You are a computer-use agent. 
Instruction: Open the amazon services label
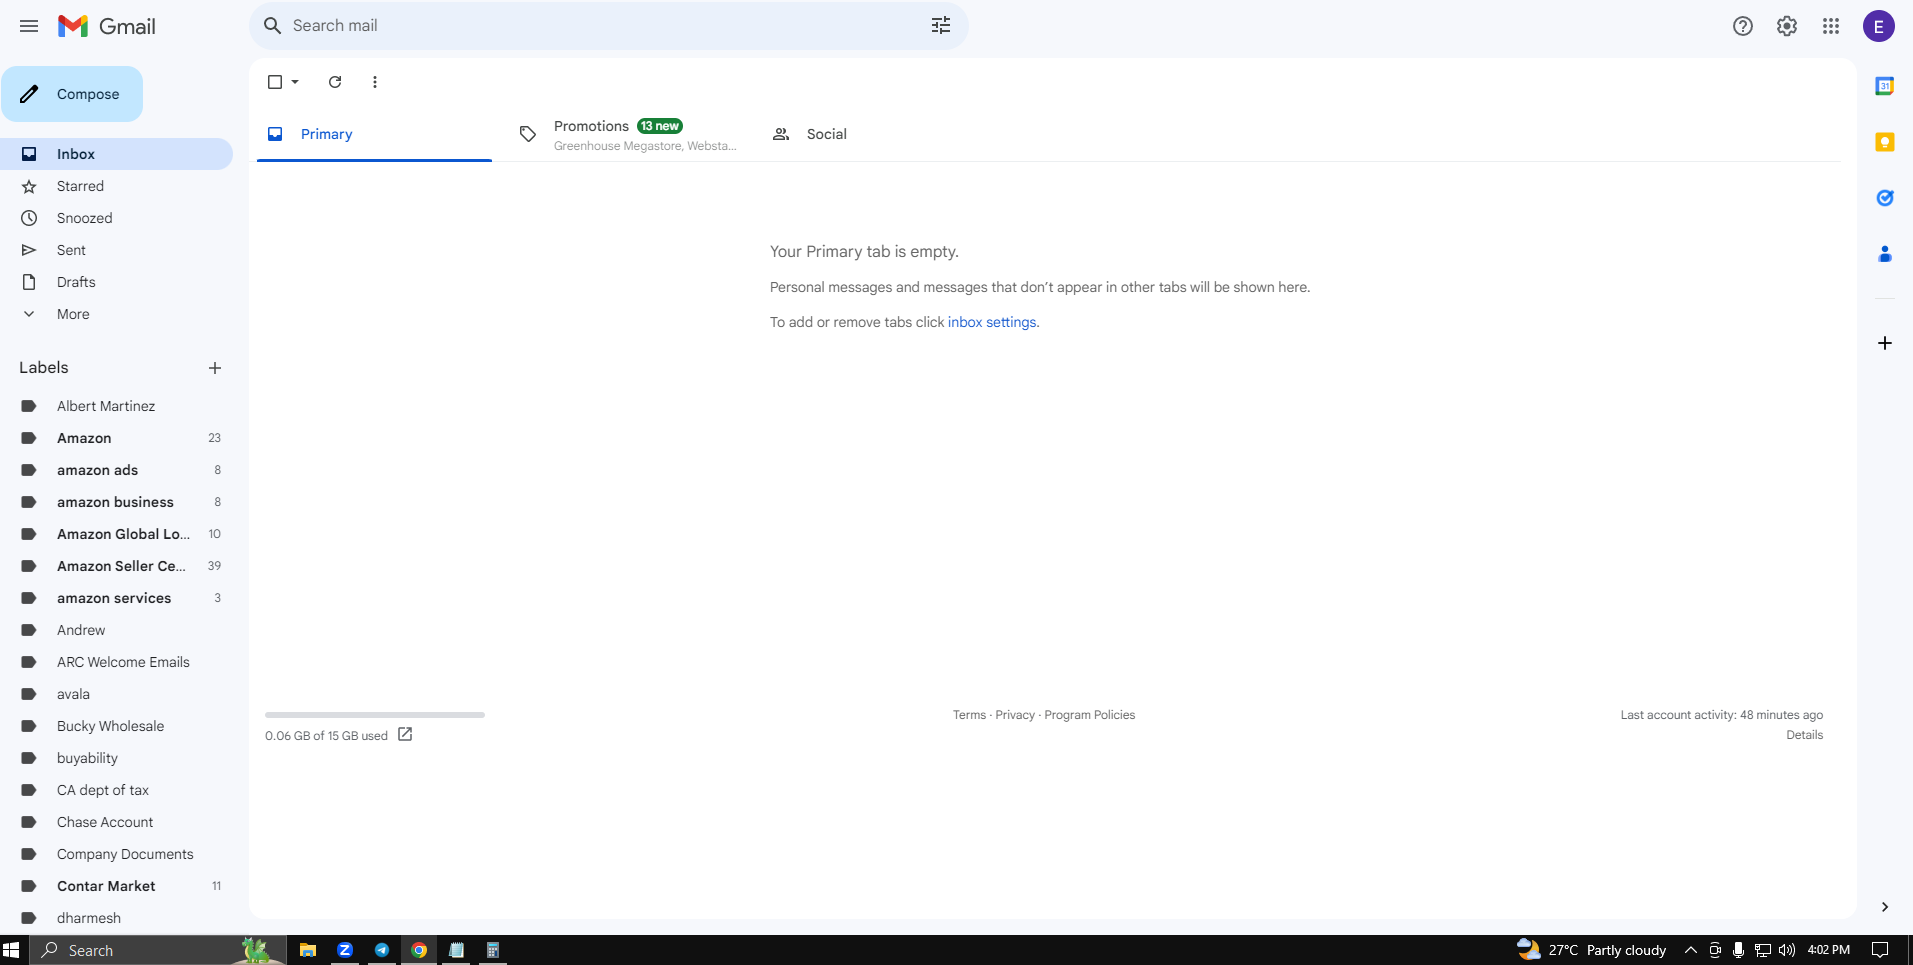tap(116, 598)
